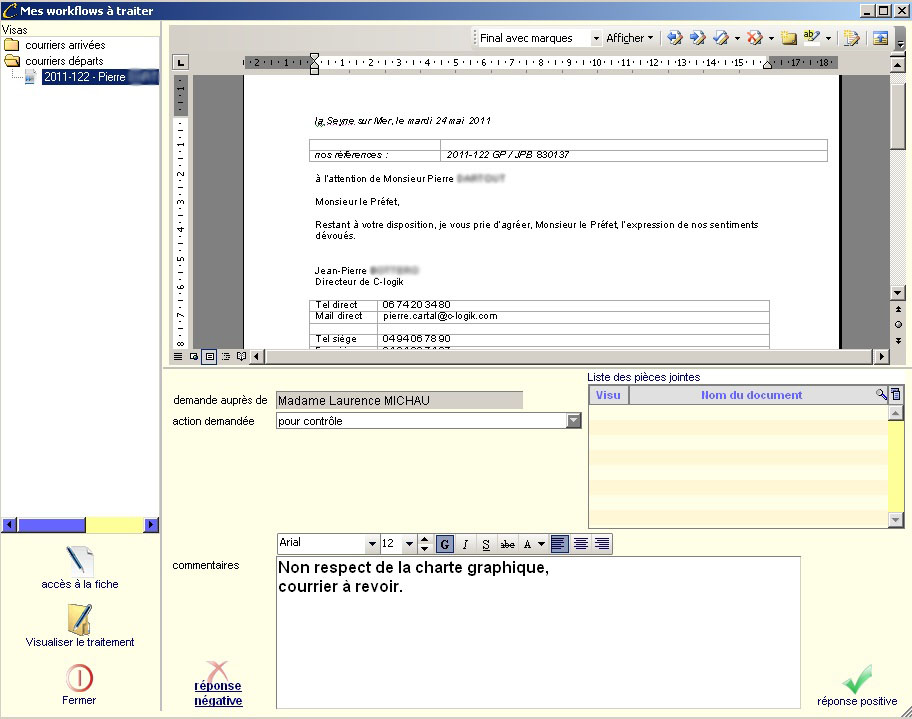The height and width of the screenshot is (719, 912).
Task: Click the accept change icon
Action: tap(720, 38)
